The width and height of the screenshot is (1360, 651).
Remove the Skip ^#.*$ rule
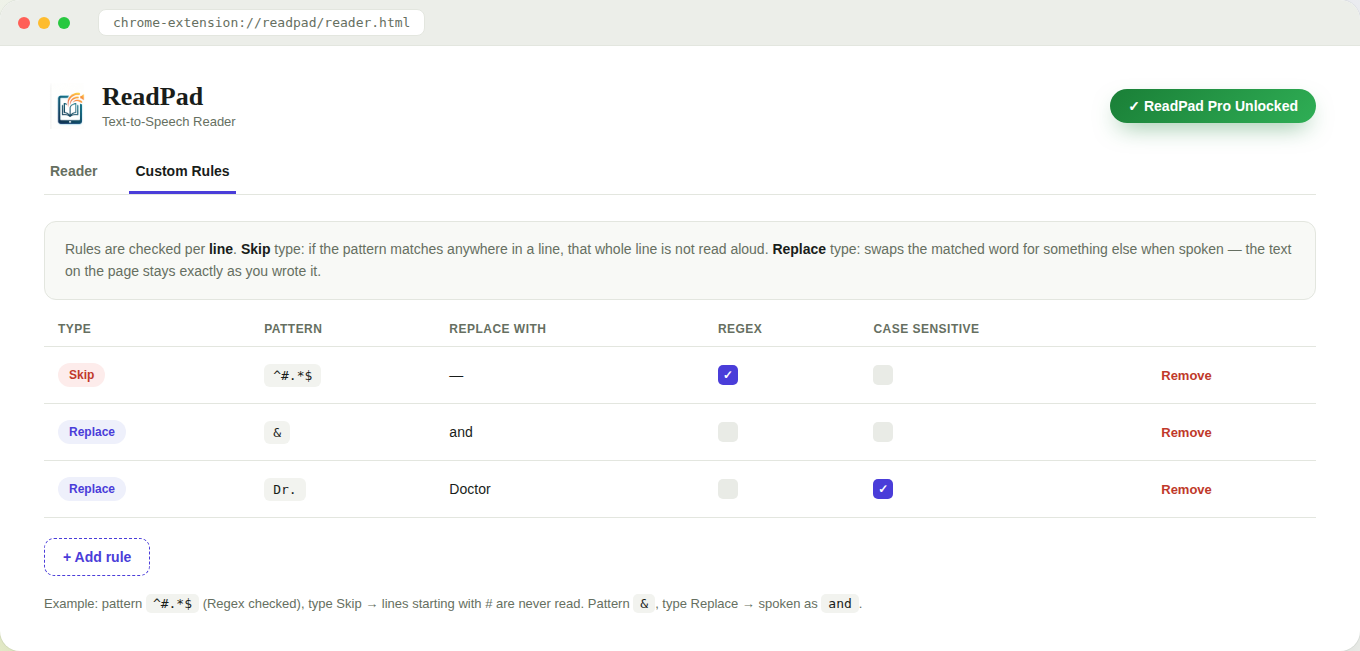(1186, 376)
